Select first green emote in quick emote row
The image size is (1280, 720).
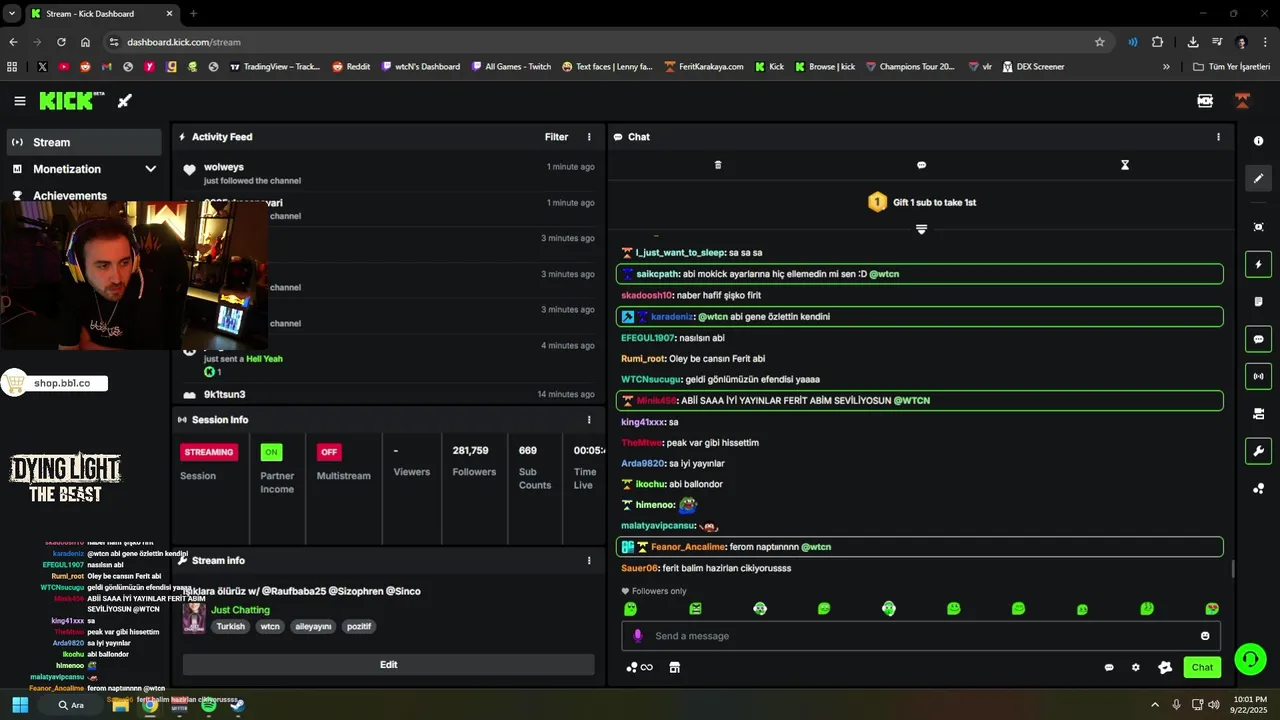(630, 609)
